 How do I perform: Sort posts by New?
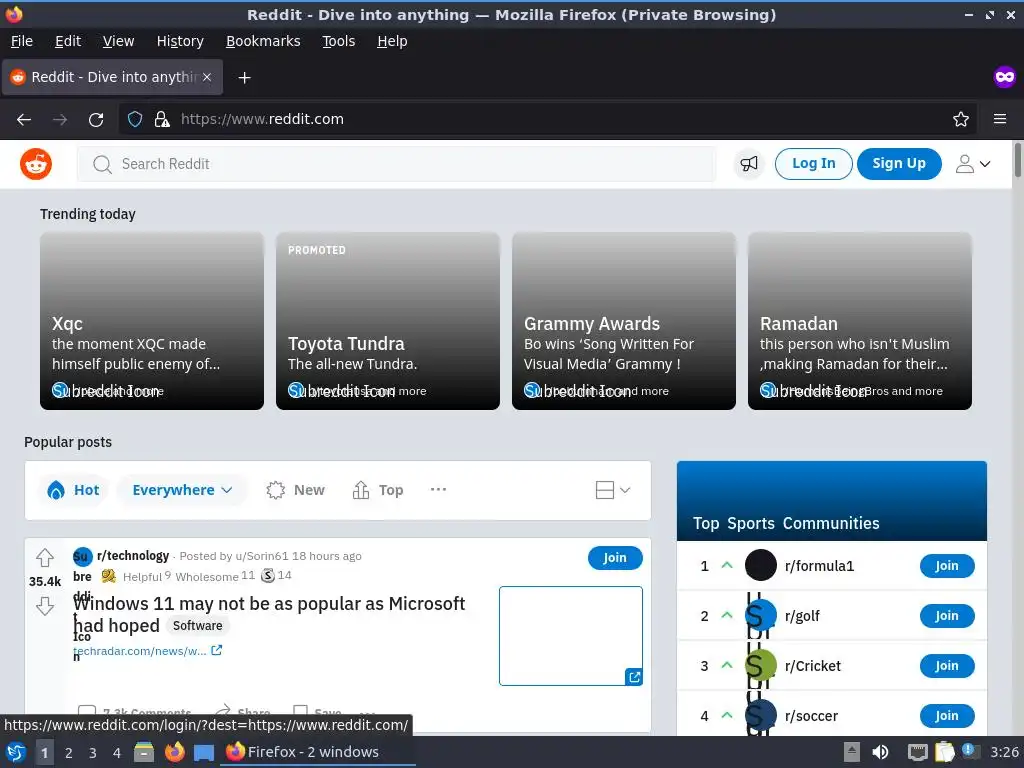tap(295, 490)
